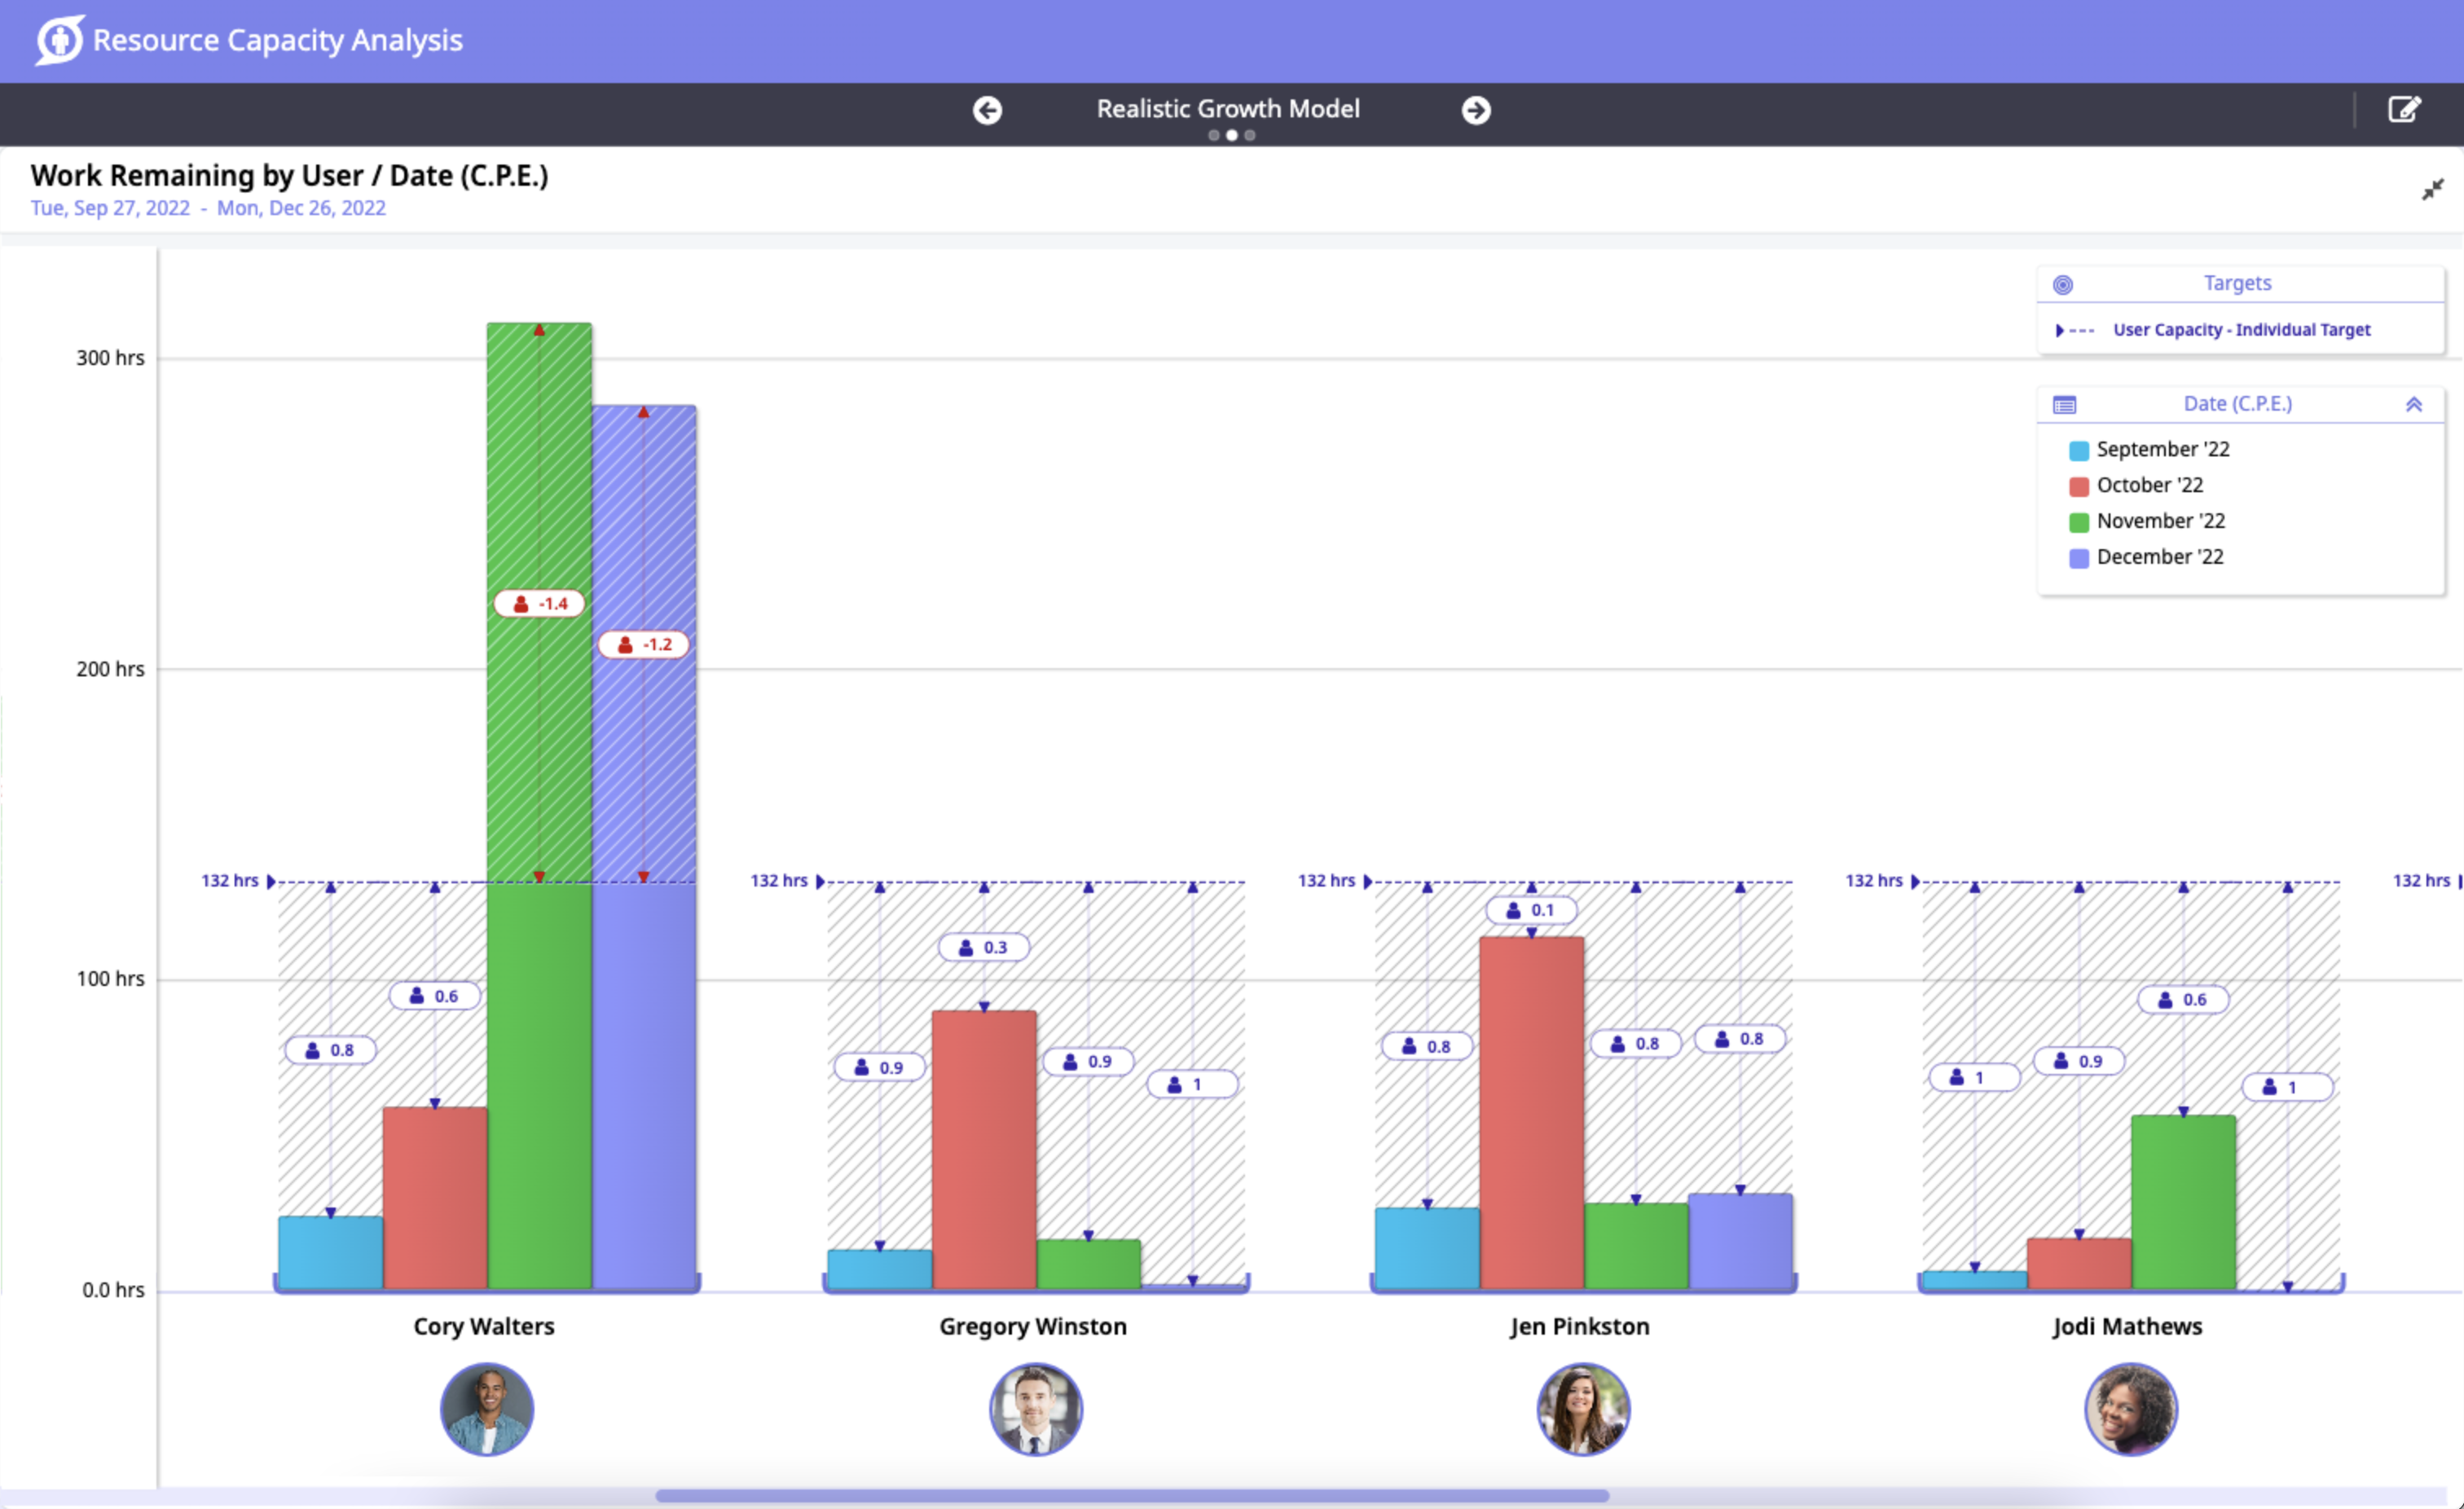Click the -1.2 overallocation badge on the December bar

click(644, 644)
